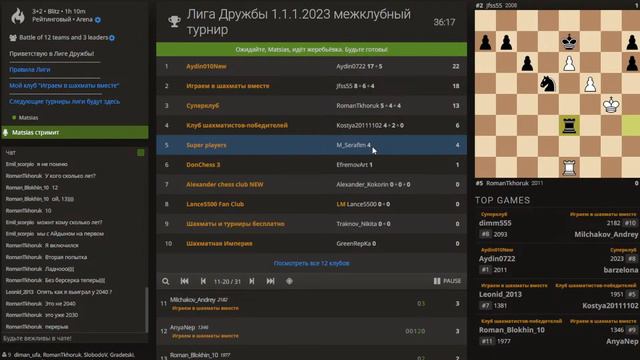Select team Alexander chess club NEW
Image resolution: width=640 pixels, height=360 pixels.
(x=311, y=184)
